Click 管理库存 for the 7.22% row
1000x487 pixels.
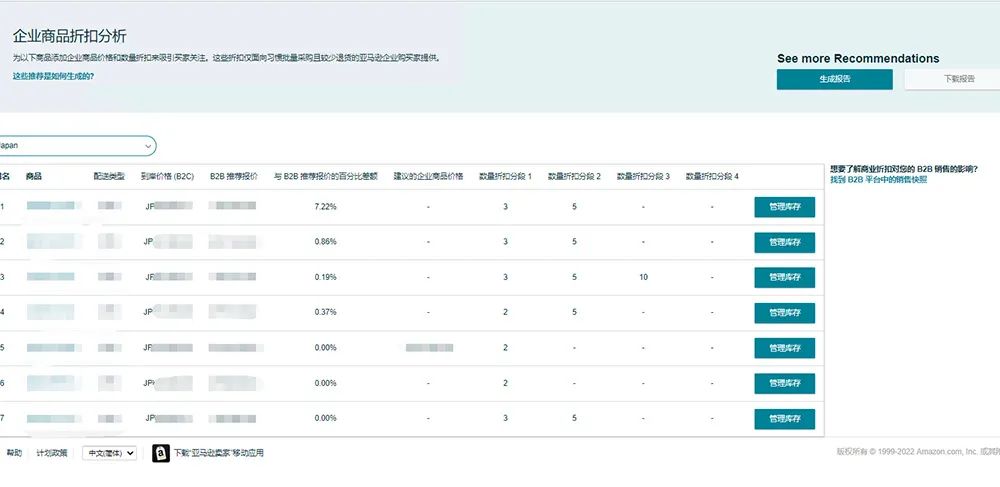pos(784,207)
